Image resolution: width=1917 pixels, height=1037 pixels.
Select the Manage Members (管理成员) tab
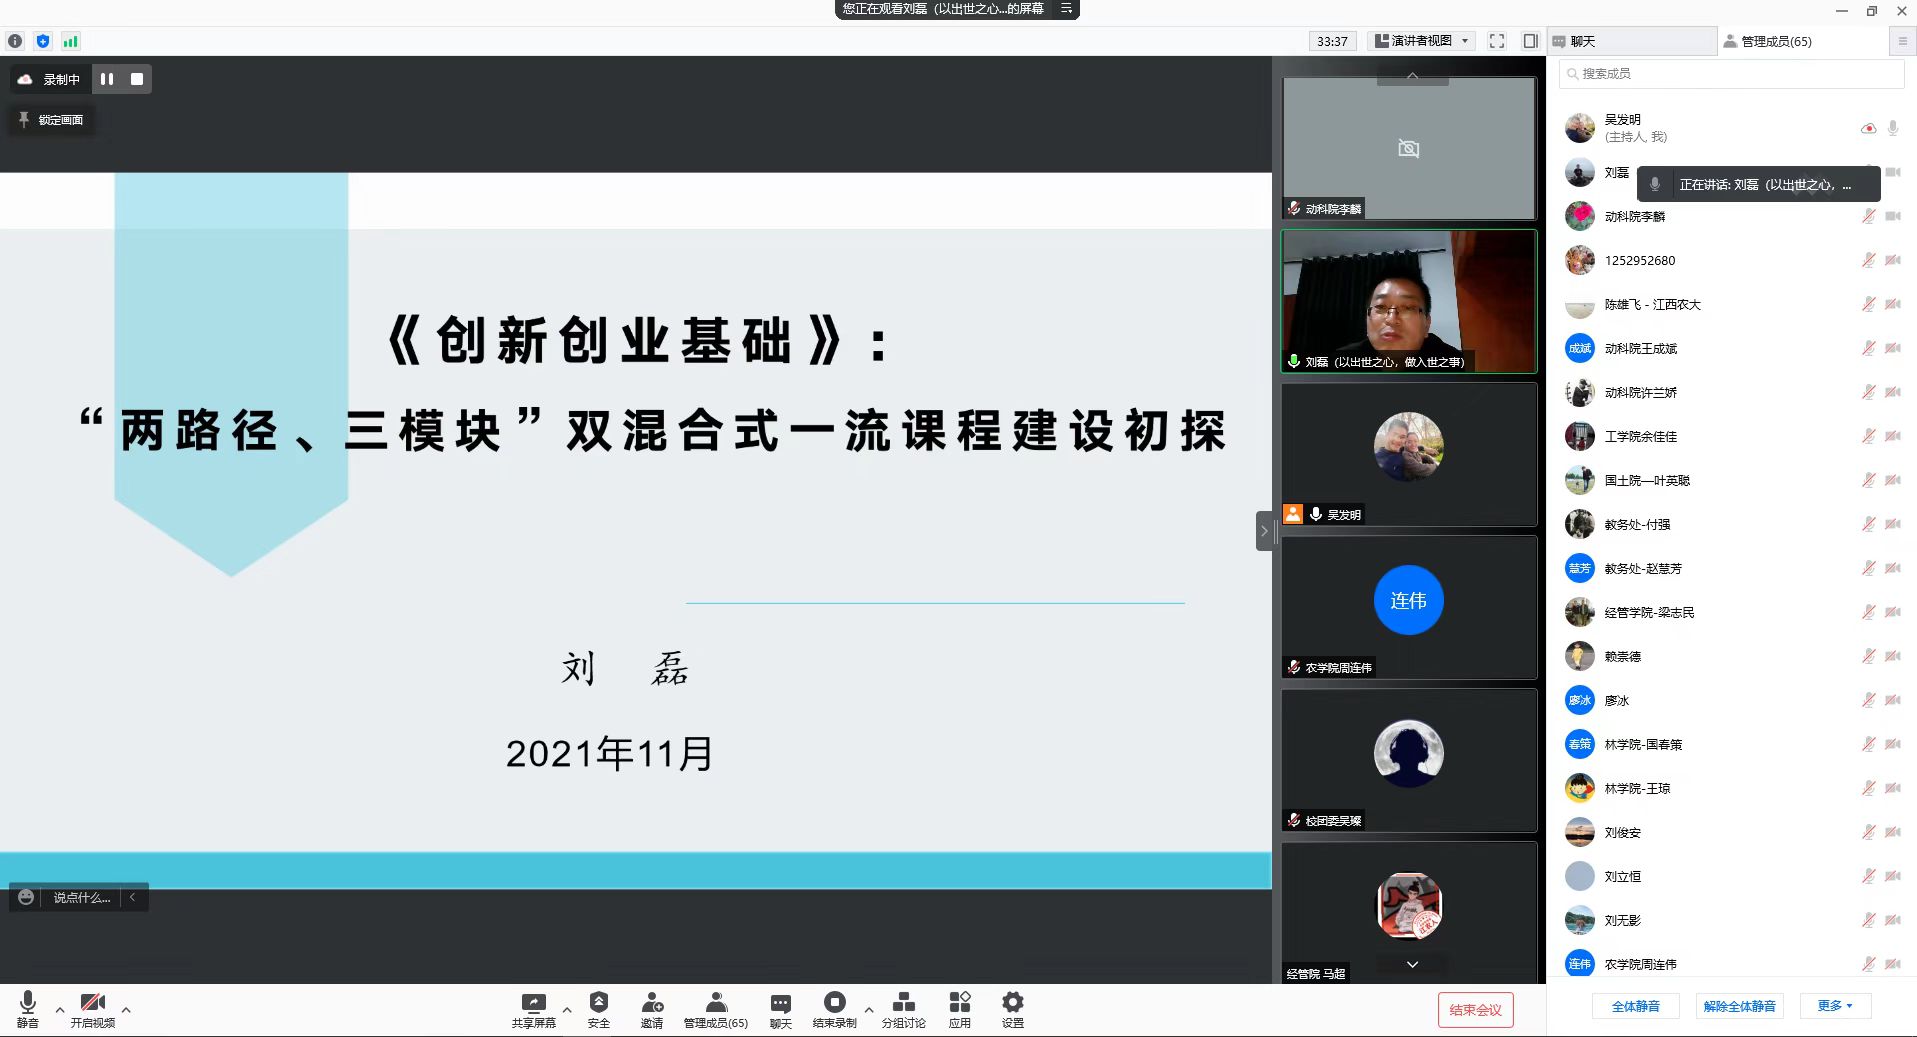(x=1776, y=41)
